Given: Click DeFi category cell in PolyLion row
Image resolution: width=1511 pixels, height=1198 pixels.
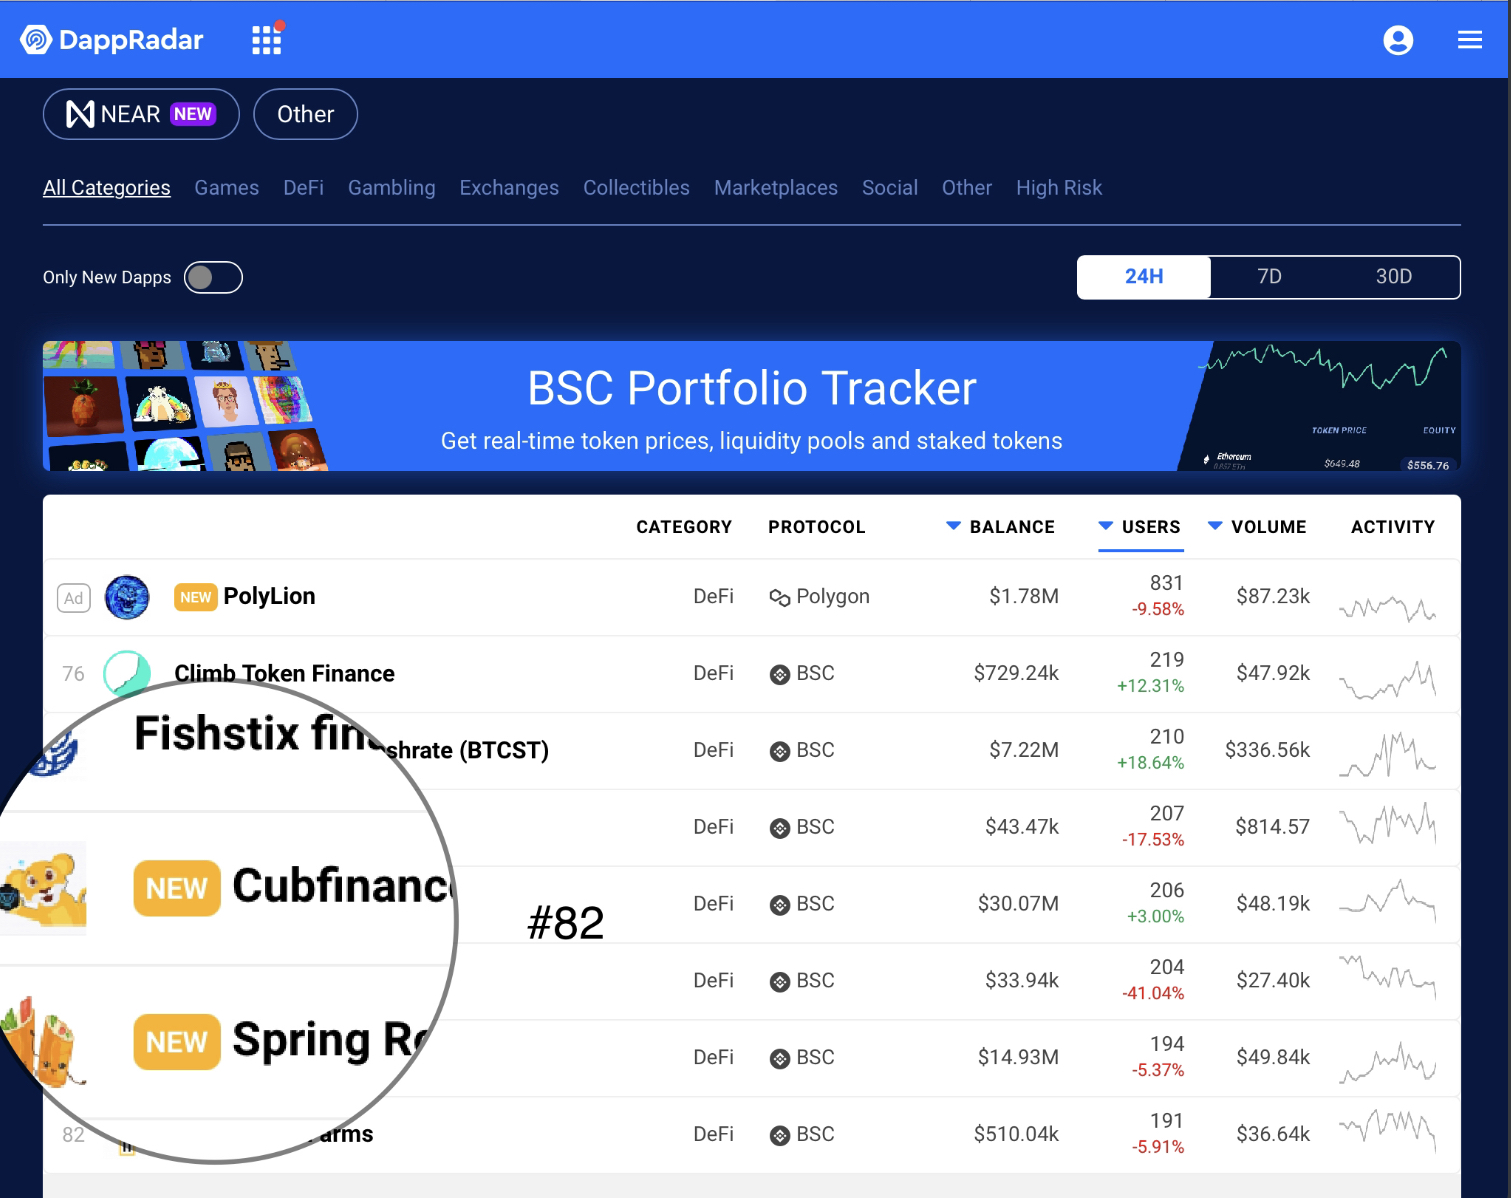Looking at the screenshot, I should coord(713,597).
